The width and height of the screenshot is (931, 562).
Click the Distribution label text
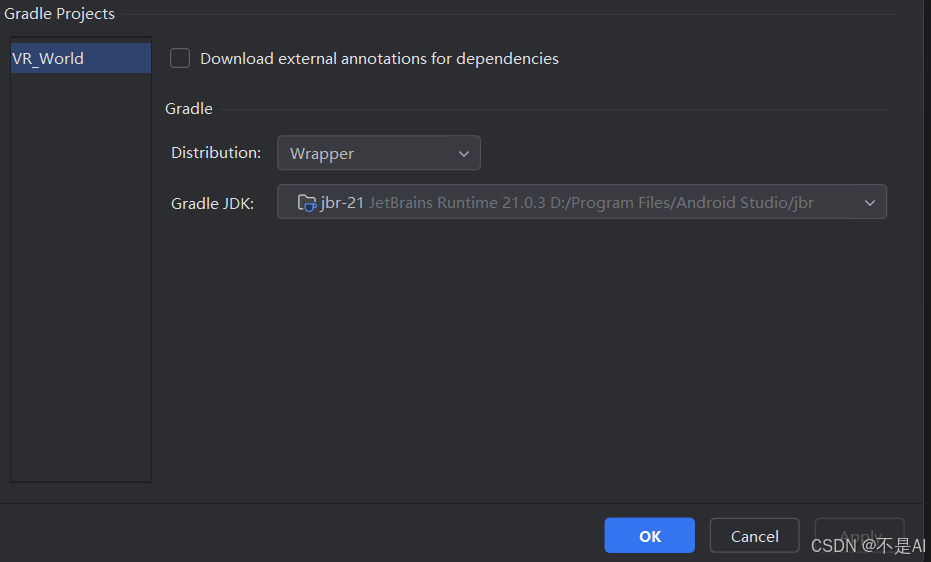coord(216,153)
